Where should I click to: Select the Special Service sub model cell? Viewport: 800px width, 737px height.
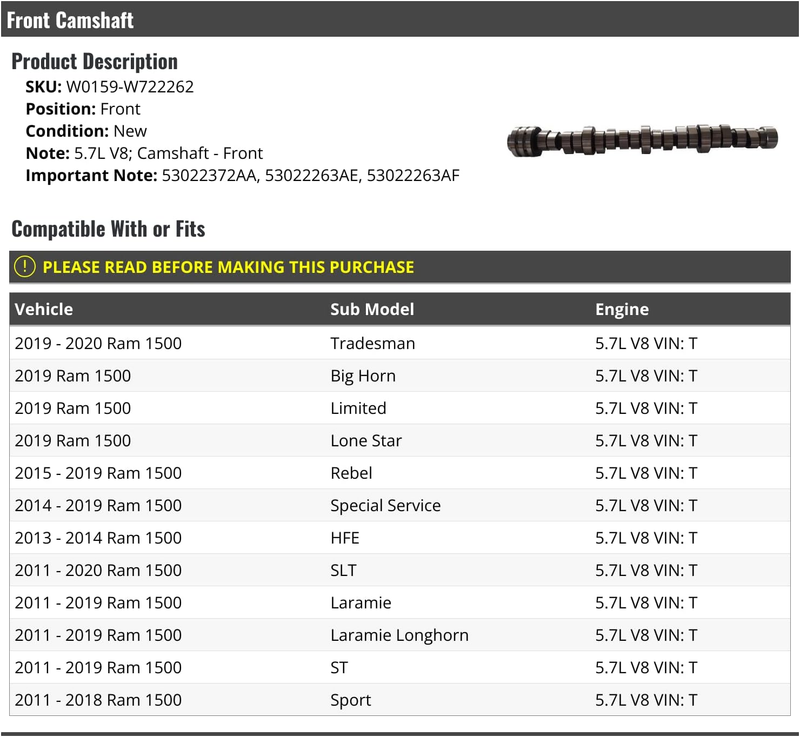click(385, 505)
